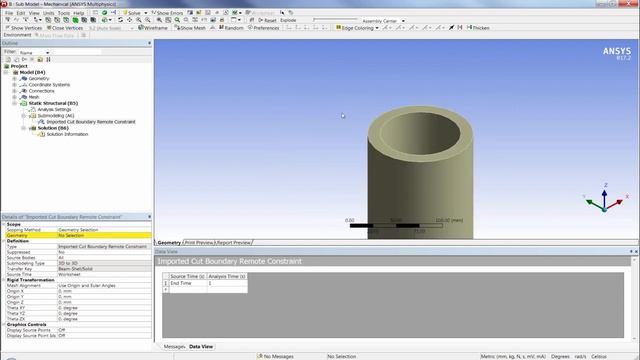
Task: Collapse the Model (B4) node
Action: point(6,72)
